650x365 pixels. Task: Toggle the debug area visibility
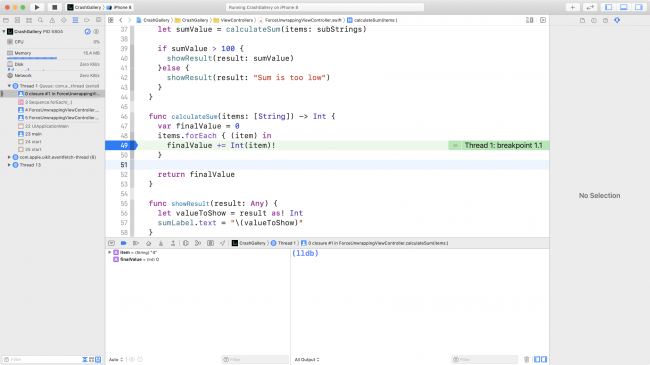pyautogui.click(x=623, y=7)
